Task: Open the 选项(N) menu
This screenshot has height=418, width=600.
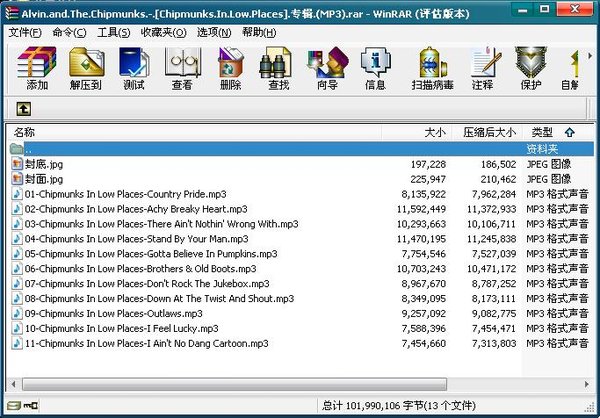Action: coord(214,33)
